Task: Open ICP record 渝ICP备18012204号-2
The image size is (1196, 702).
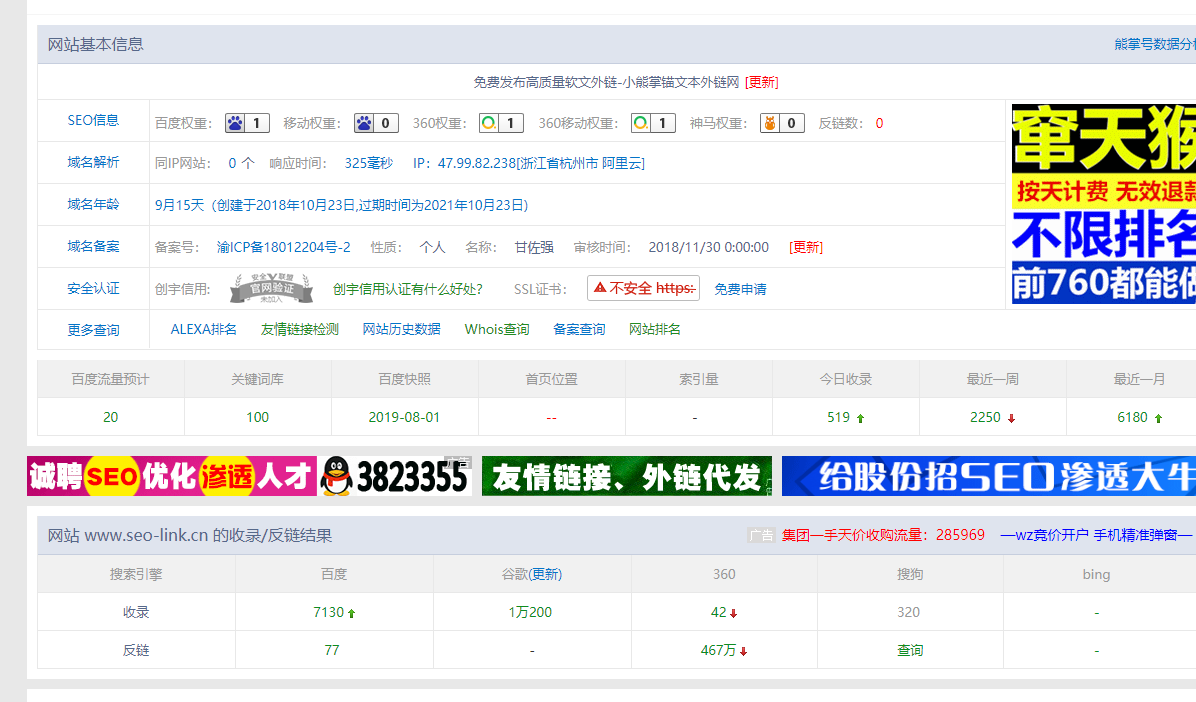Action: (284, 247)
